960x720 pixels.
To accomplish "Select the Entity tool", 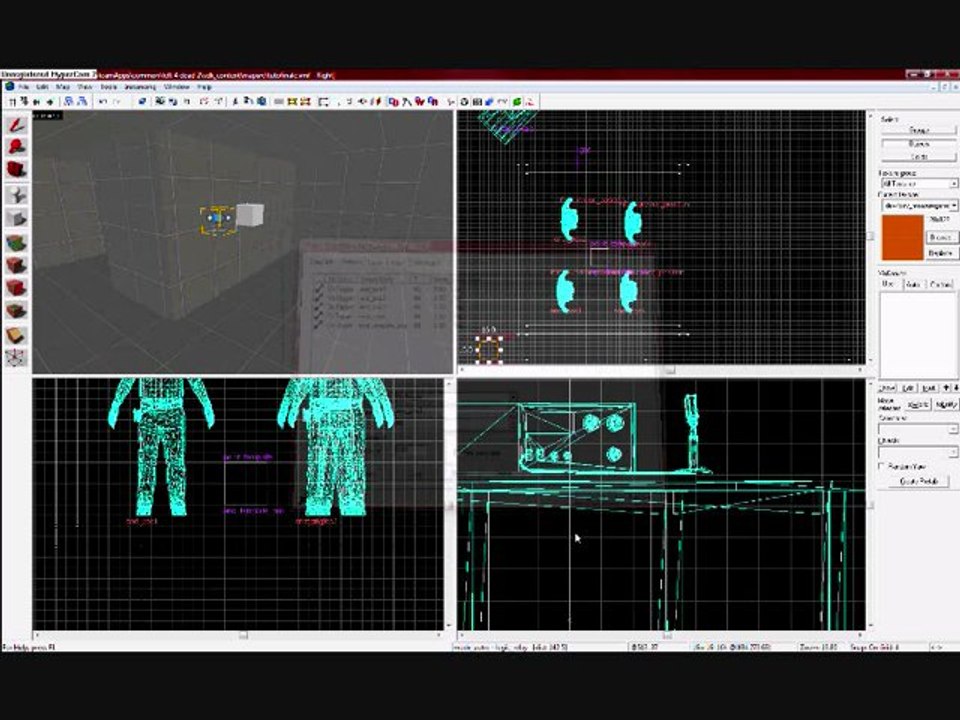I will (x=17, y=195).
